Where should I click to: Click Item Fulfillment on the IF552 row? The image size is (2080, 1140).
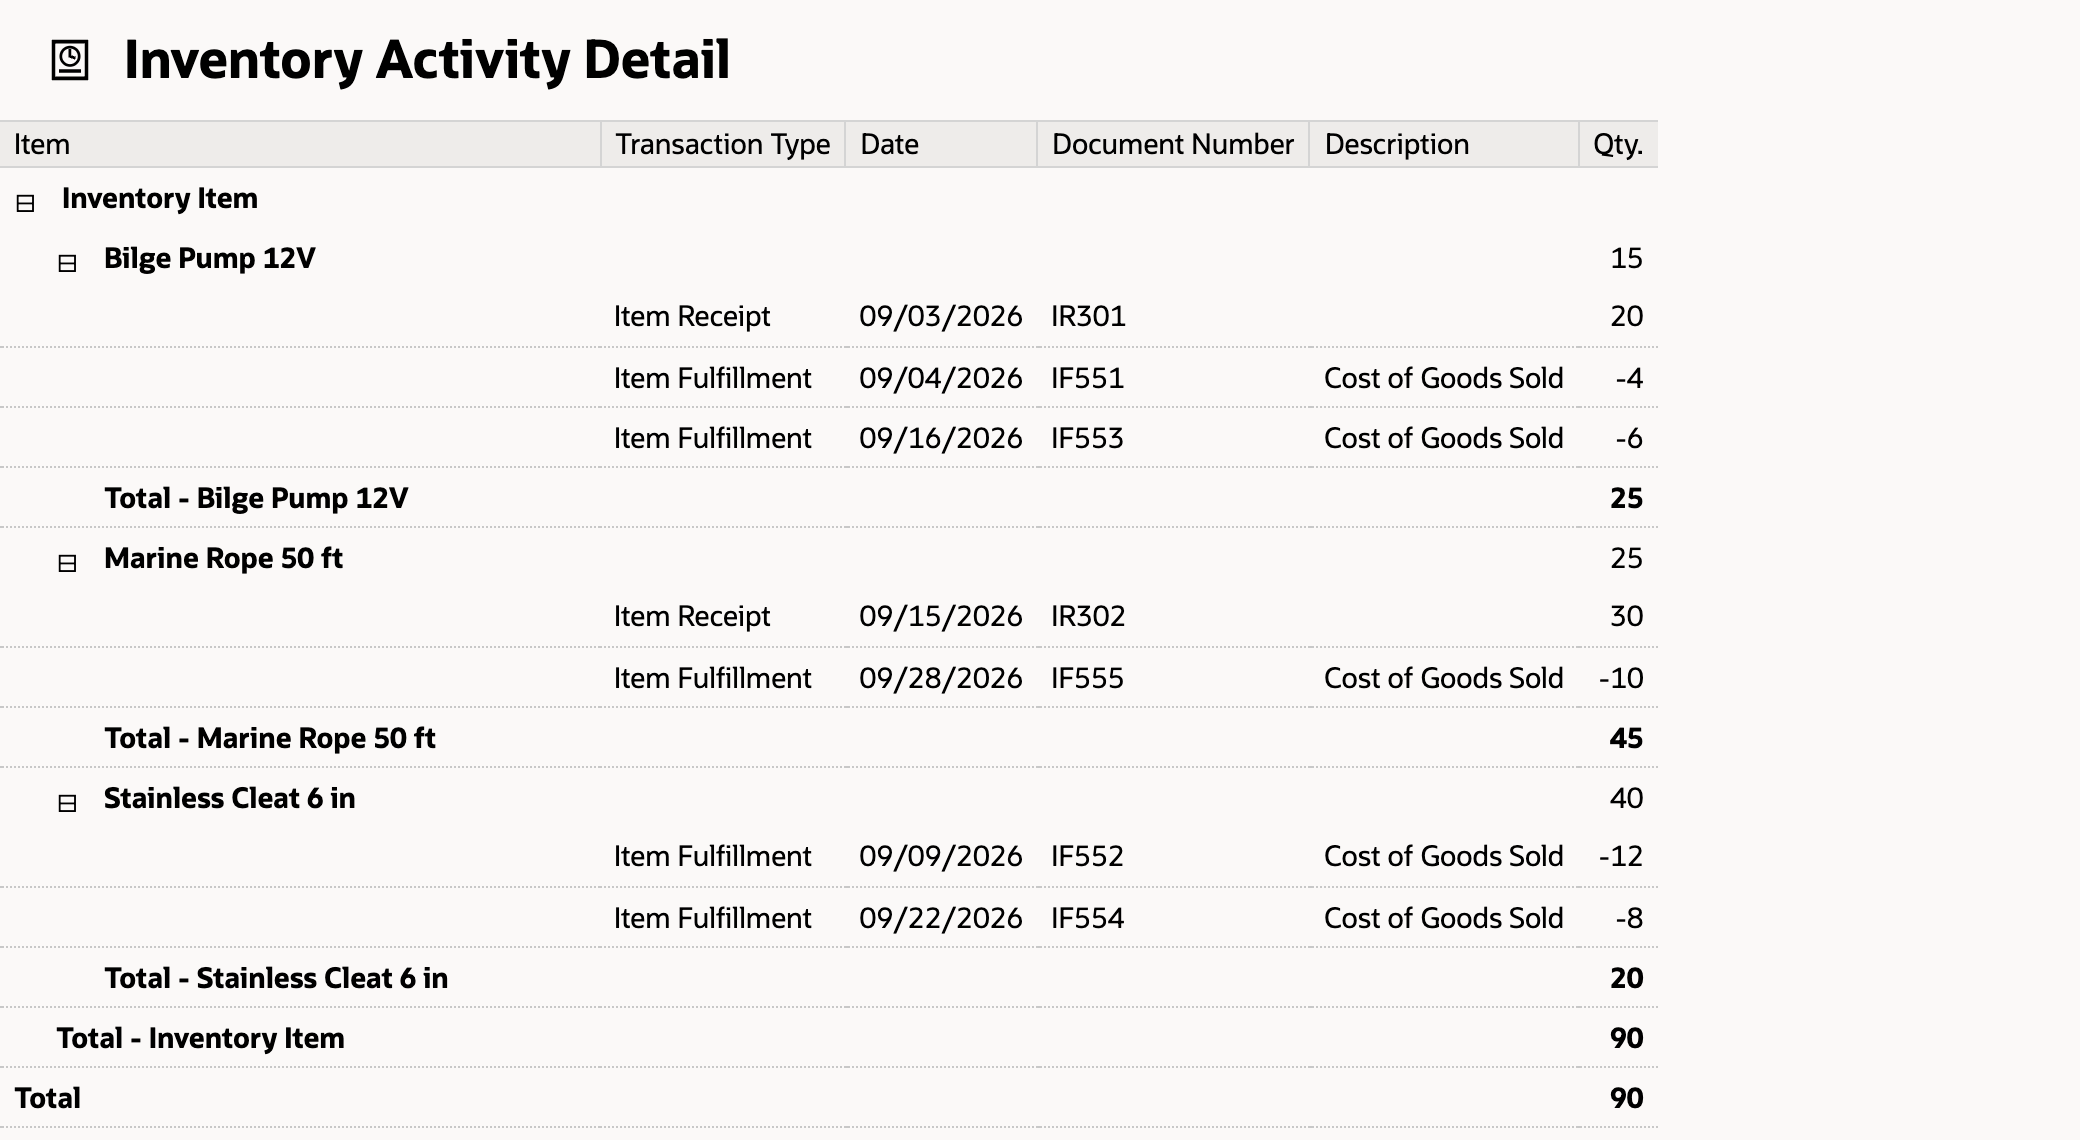coord(713,856)
